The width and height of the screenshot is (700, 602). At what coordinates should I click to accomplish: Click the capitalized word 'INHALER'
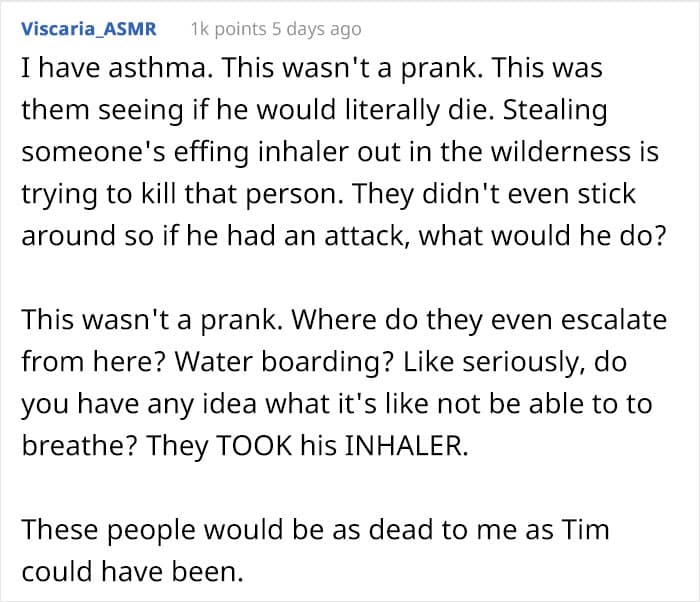click(406, 446)
